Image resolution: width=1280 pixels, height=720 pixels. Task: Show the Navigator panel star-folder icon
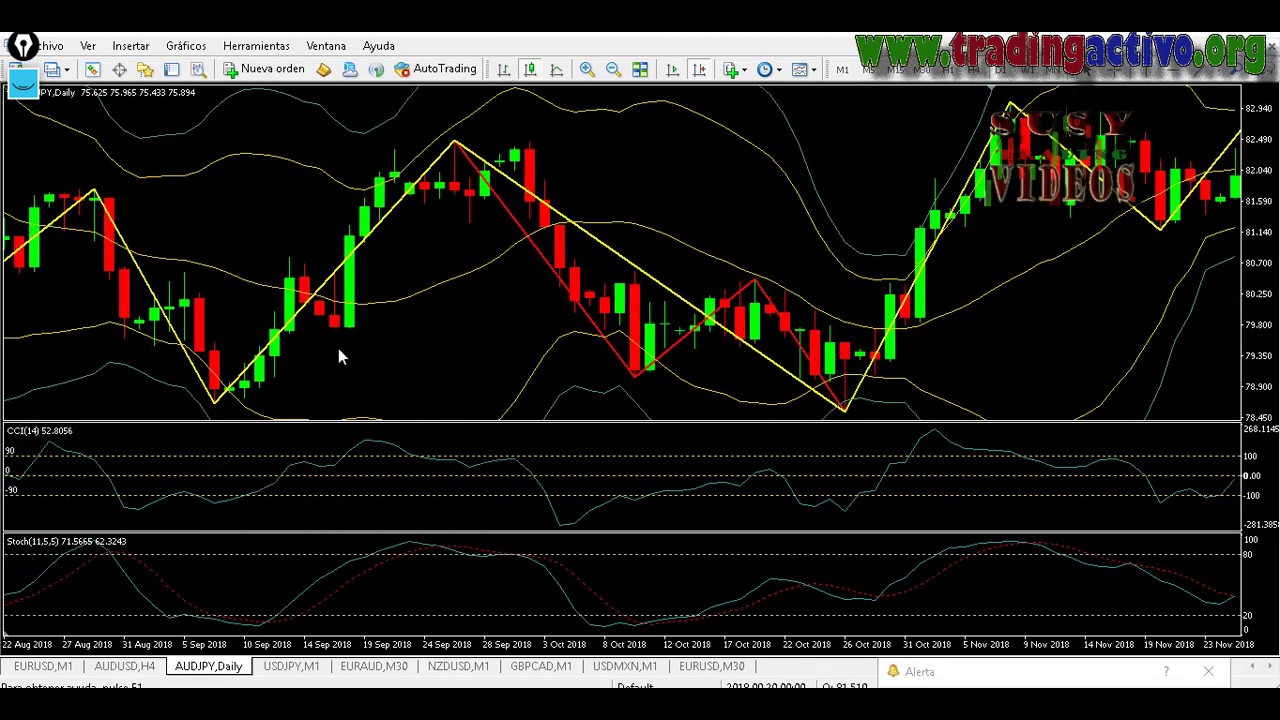145,69
